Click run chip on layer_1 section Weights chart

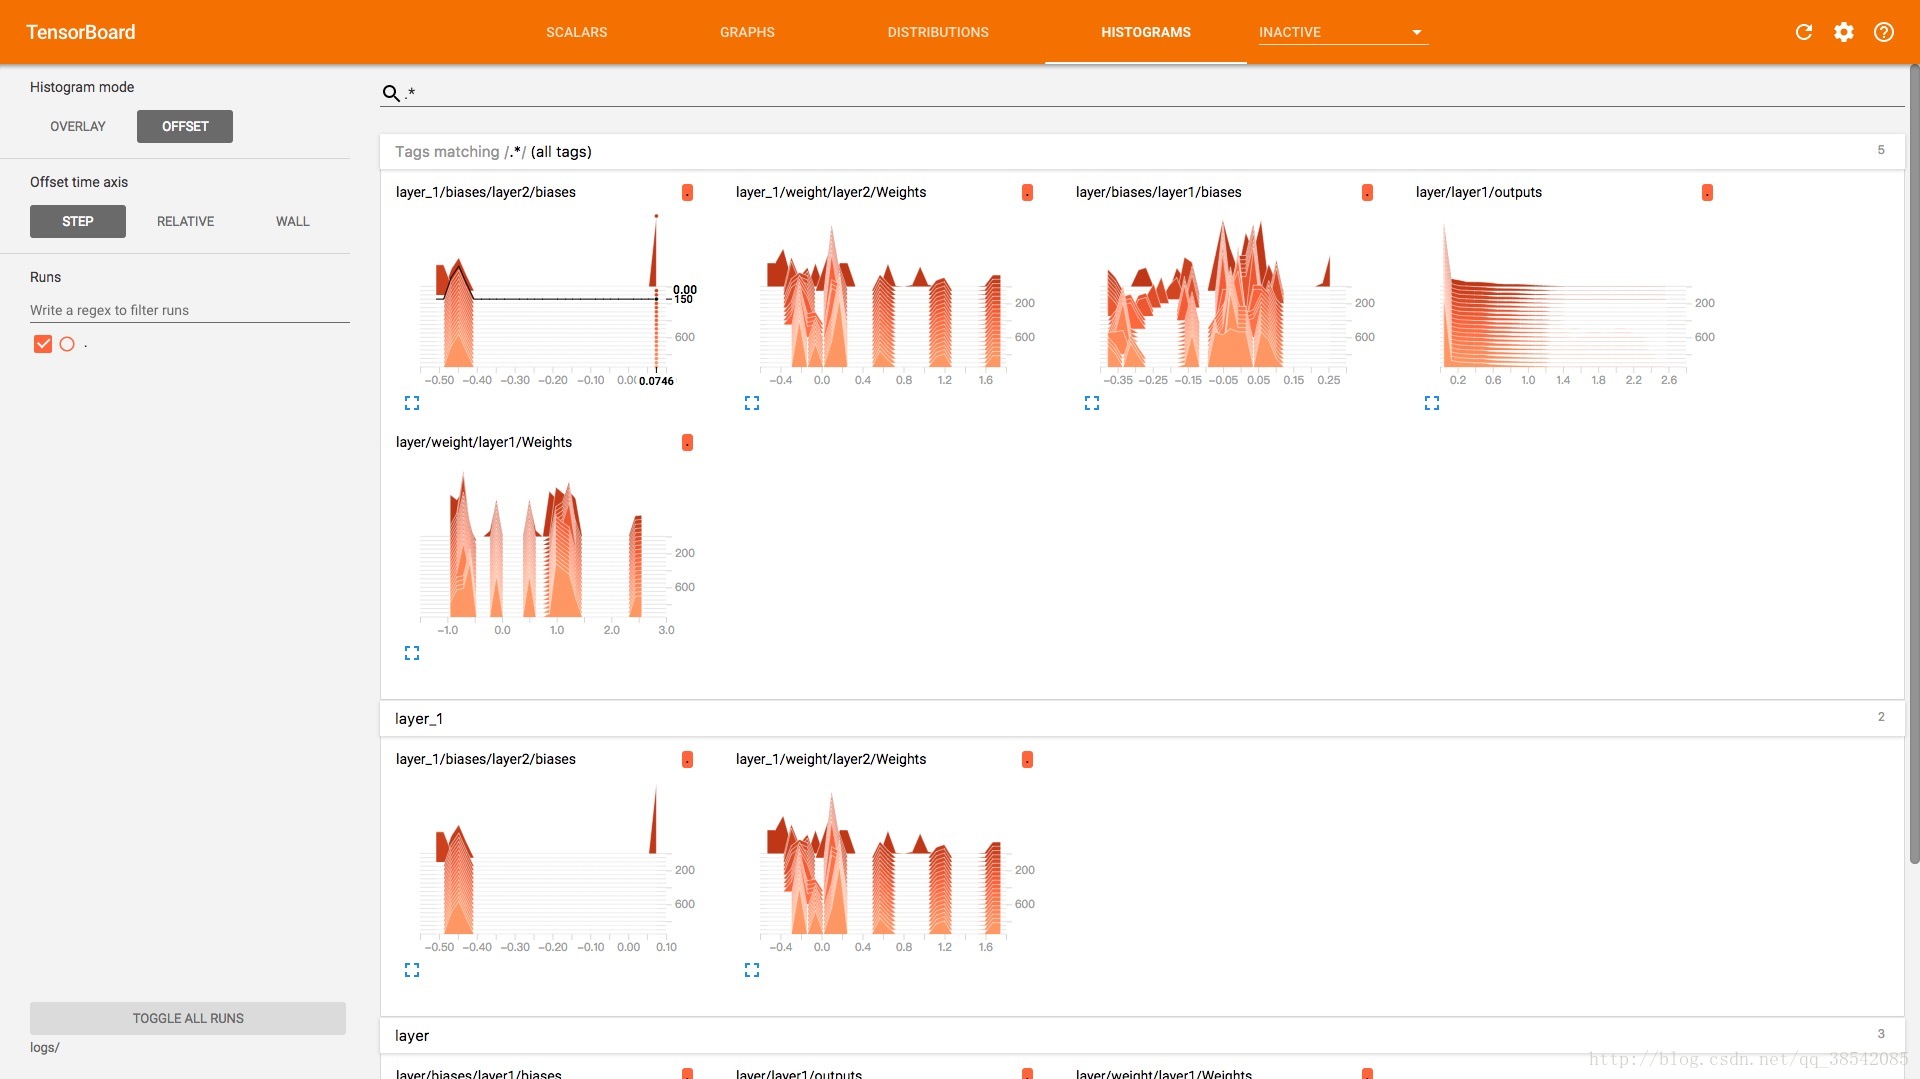click(1027, 759)
